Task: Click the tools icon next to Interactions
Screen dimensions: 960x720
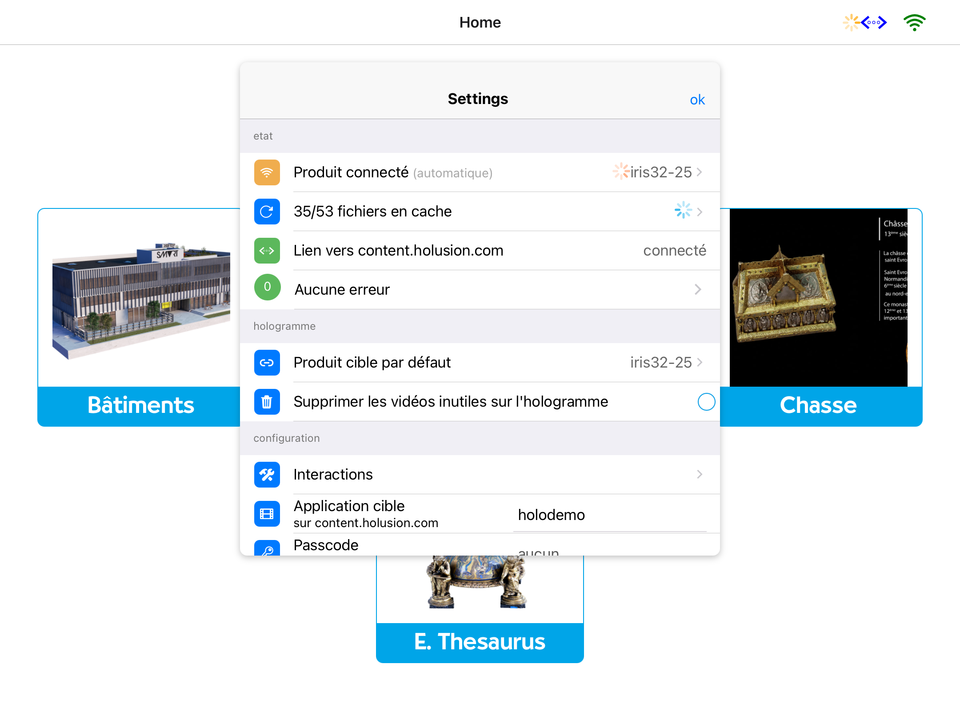Action: click(x=267, y=474)
